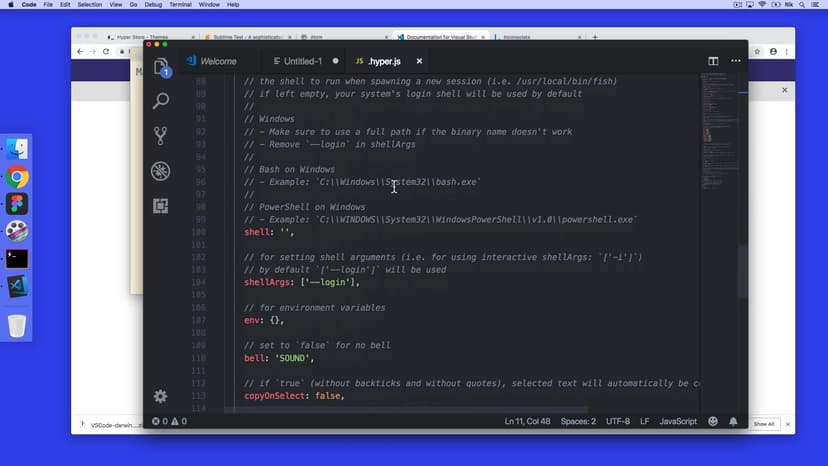Viewport: 828px width, 466px height.
Task: Change indentation via Spaces: 2
Action: 578,422
